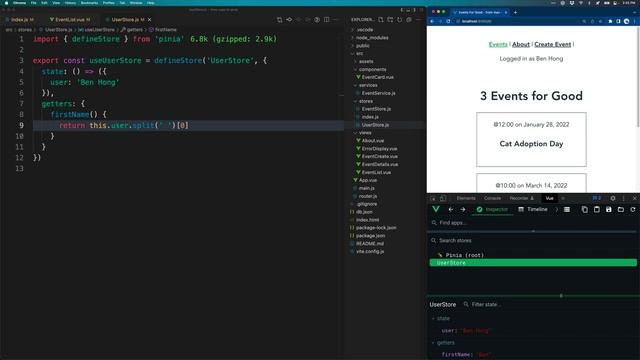Image resolution: width=640 pixels, height=360 pixels.
Task: Close the UserStore.js editor tab
Action: (149, 20)
